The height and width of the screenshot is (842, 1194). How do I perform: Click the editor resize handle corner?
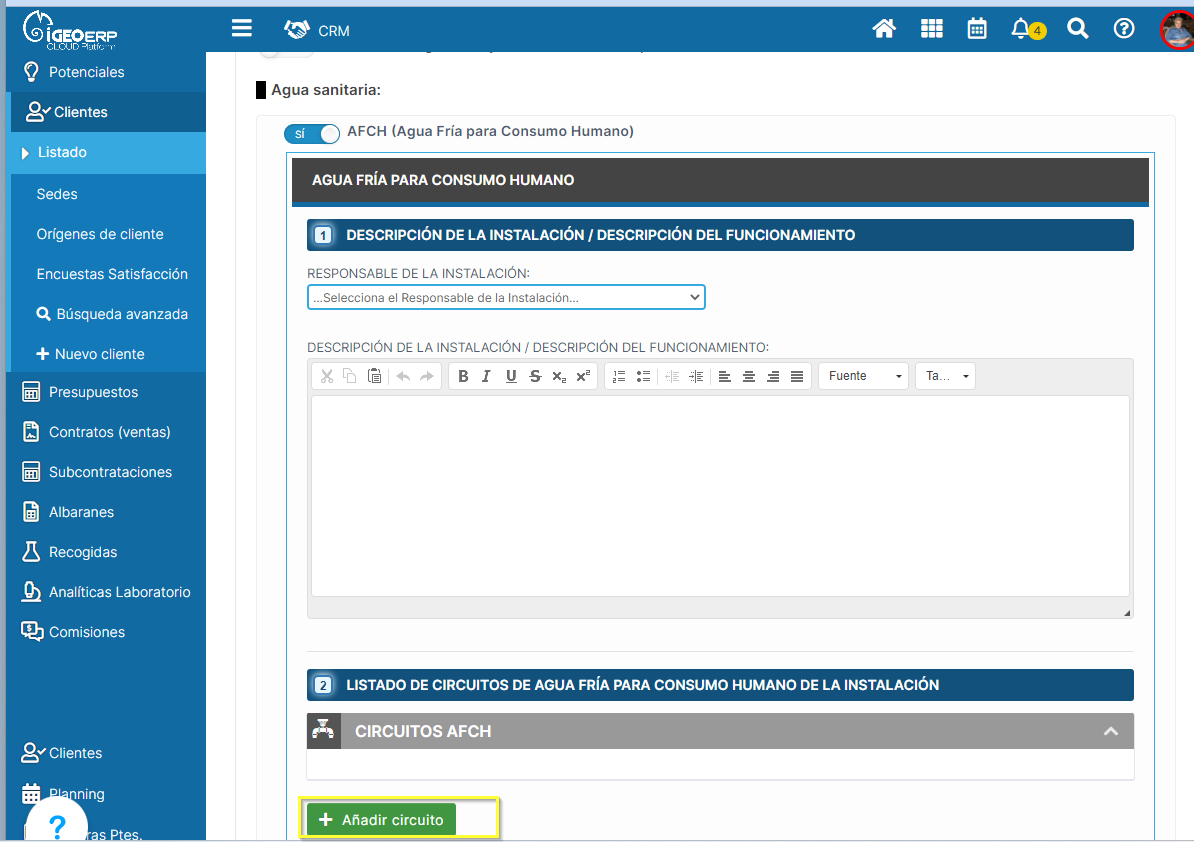pos(1127,612)
